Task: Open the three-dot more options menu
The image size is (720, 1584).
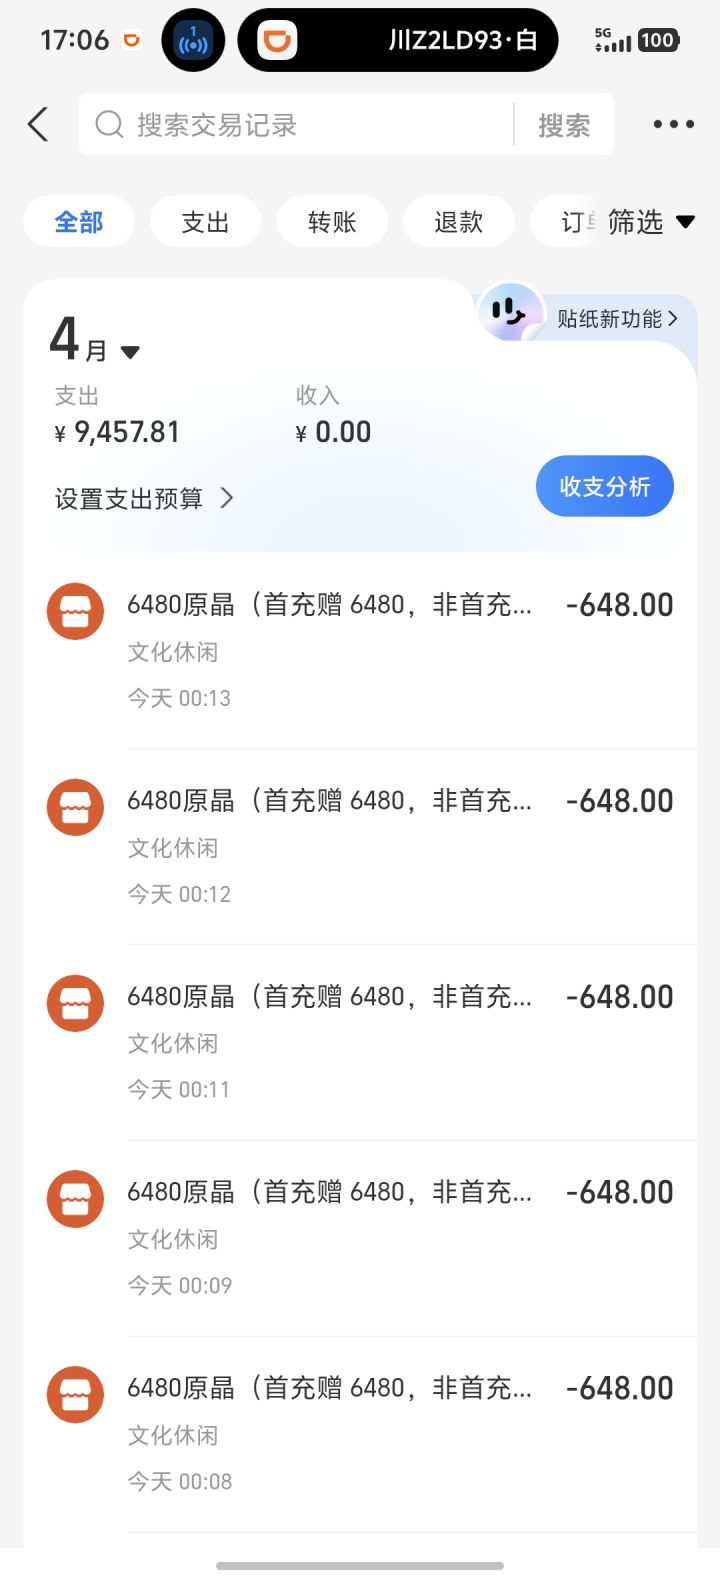Action: point(673,125)
